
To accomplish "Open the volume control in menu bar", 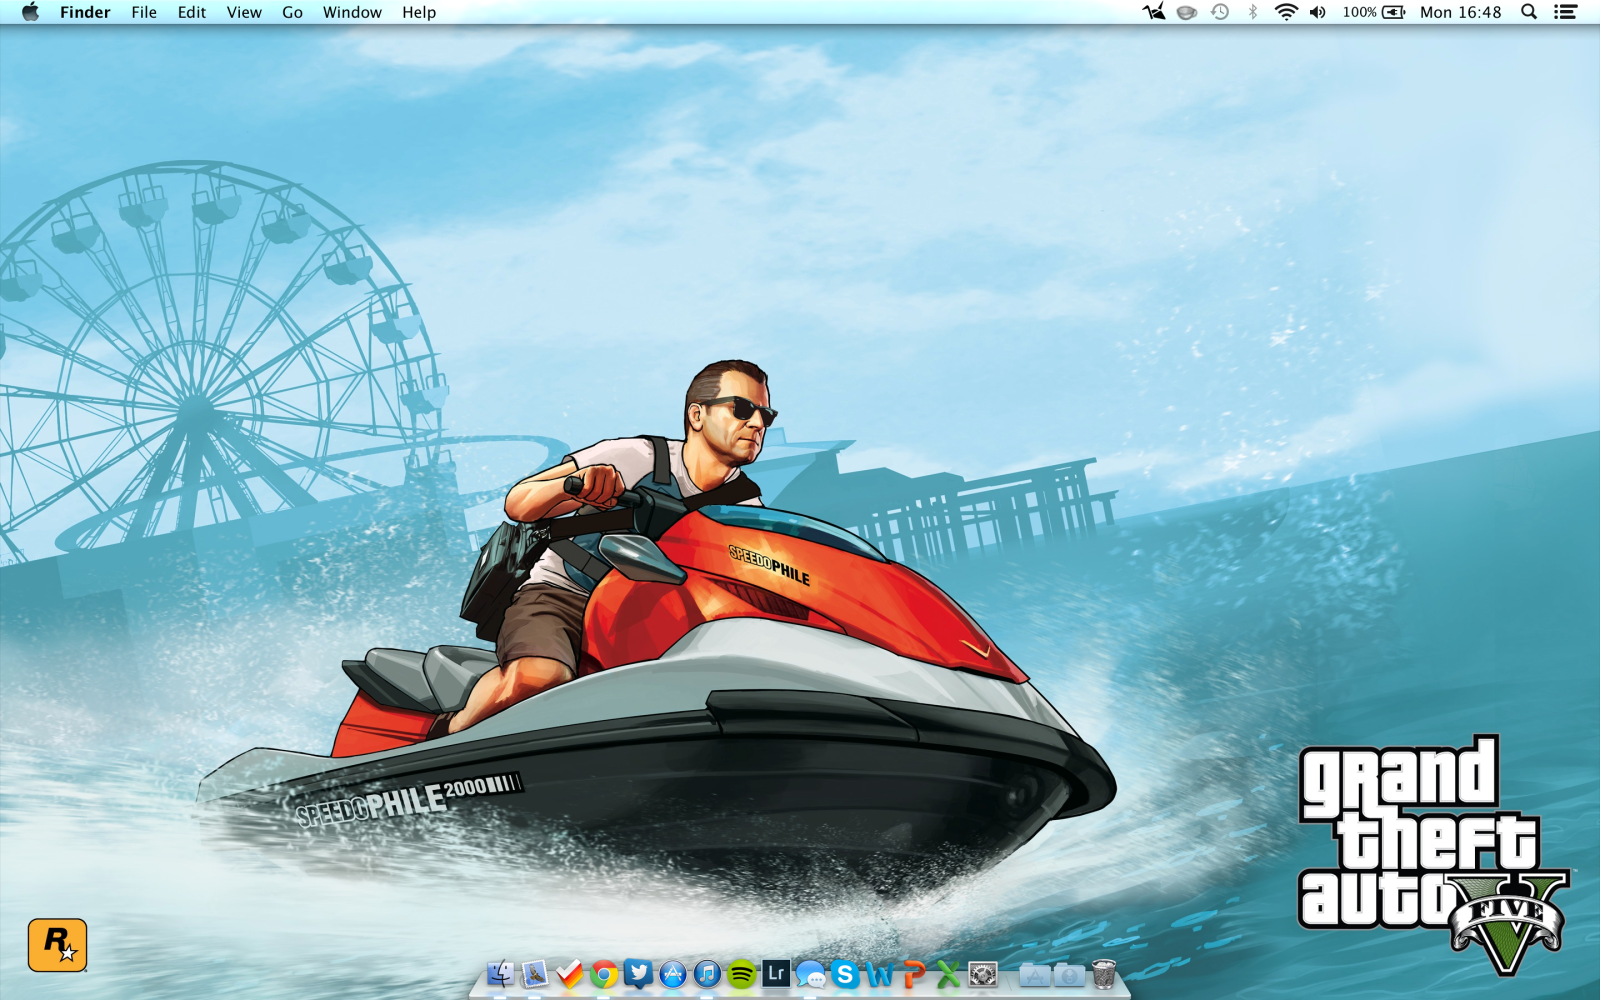I will tap(1318, 12).
